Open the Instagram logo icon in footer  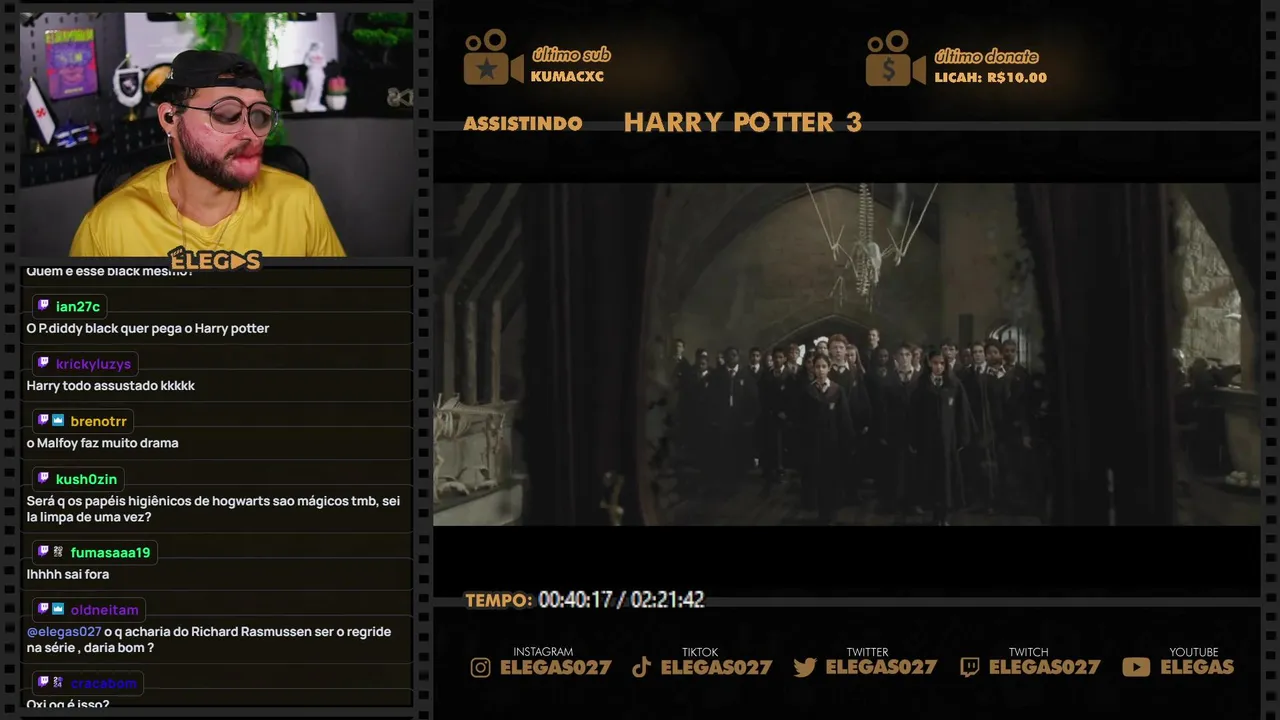tap(481, 667)
